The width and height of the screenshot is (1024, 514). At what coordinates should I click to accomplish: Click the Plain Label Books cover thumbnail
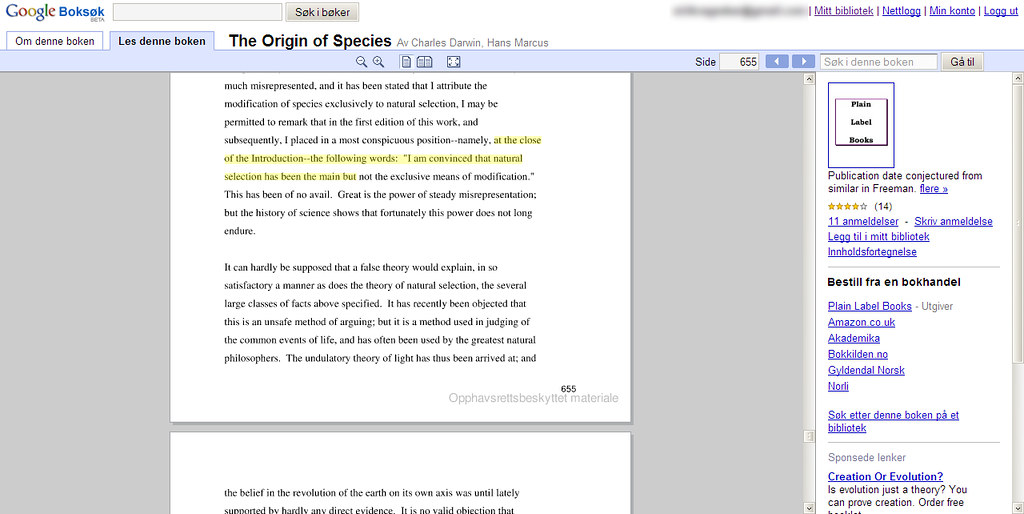861,125
